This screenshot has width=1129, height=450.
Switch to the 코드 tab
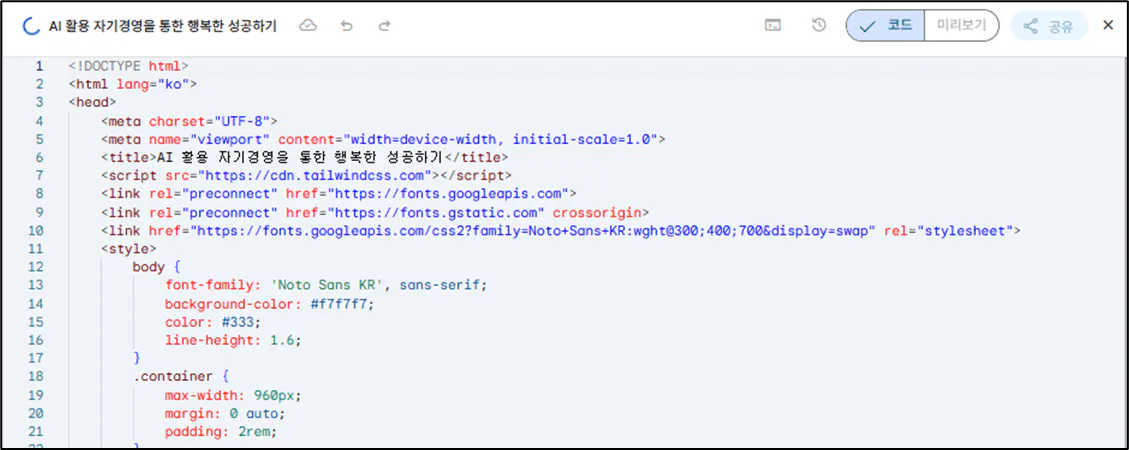tap(886, 26)
